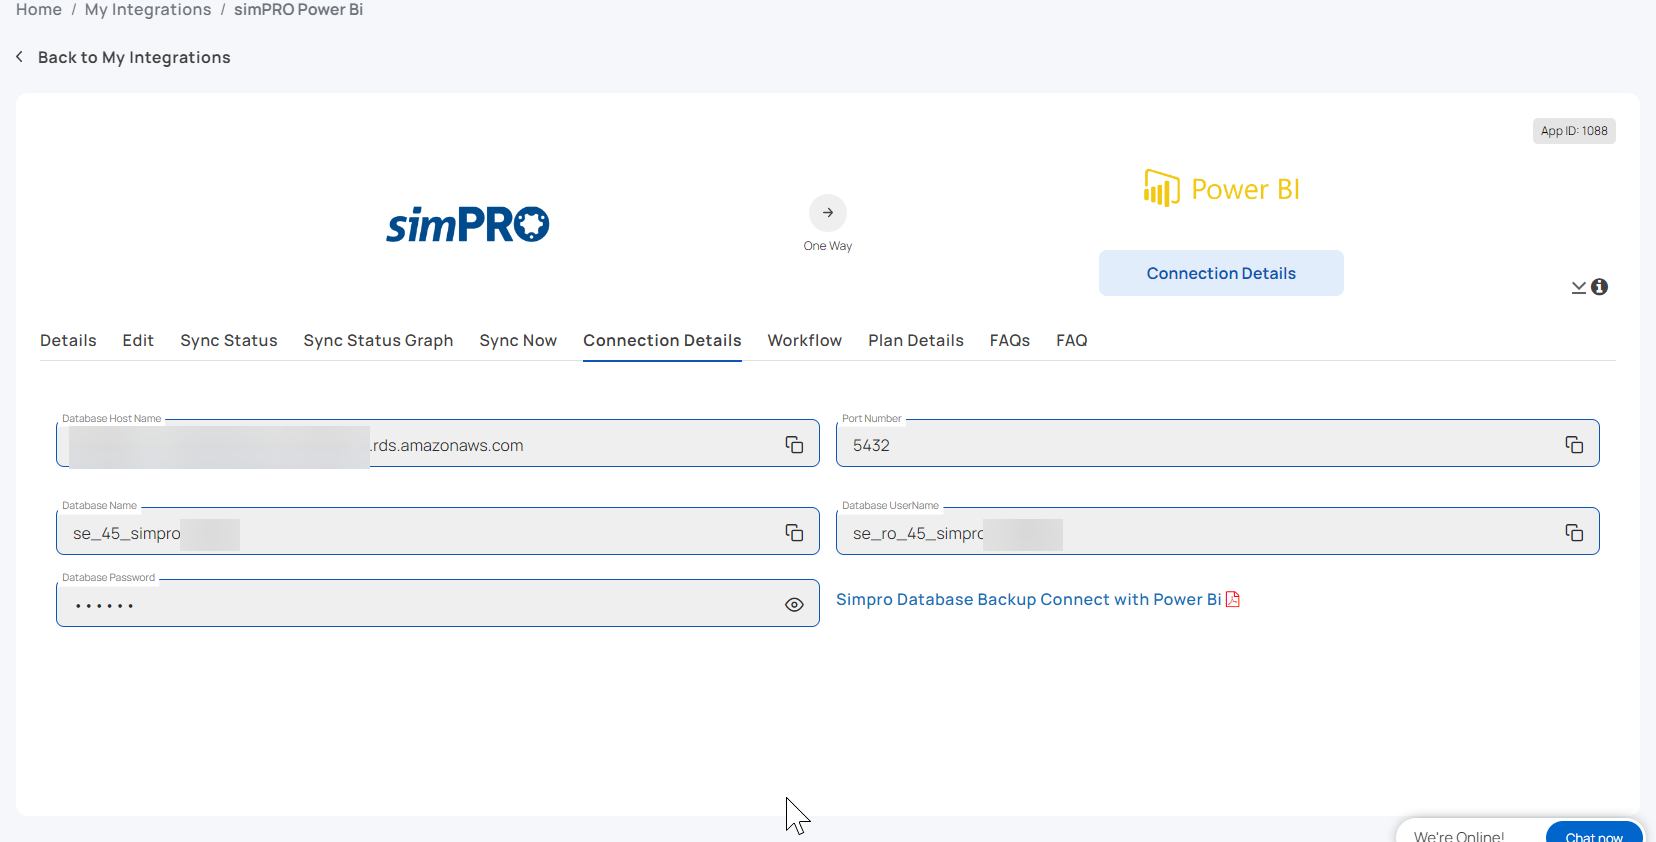Click the We're Online! chat text
Viewport: 1656px width, 842px height.
click(1459, 836)
